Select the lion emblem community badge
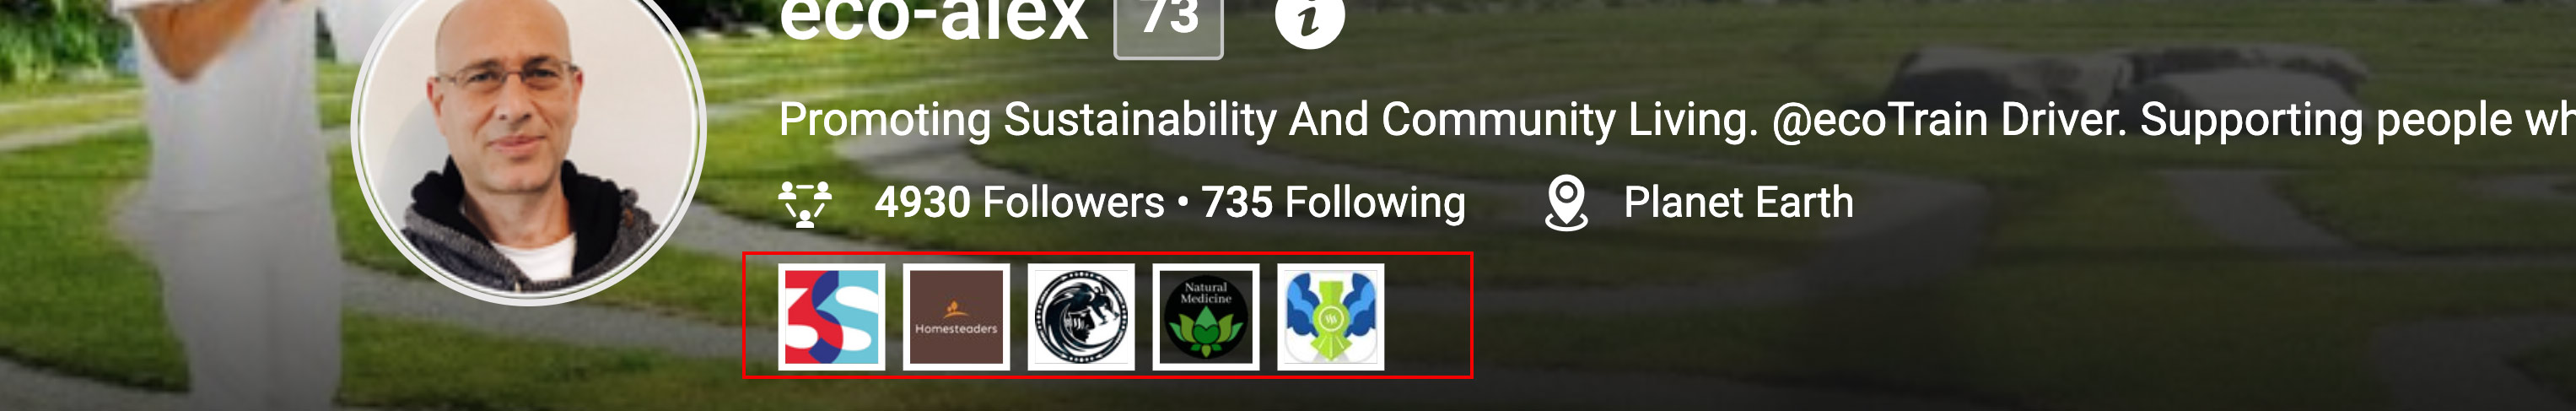 (1081, 317)
